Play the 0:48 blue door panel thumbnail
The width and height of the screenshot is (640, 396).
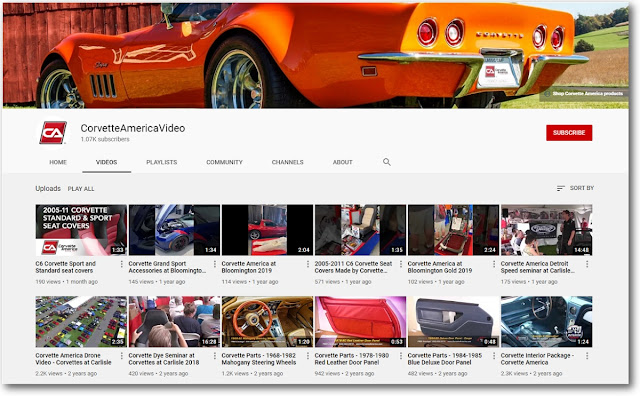[x=453, y=322]
